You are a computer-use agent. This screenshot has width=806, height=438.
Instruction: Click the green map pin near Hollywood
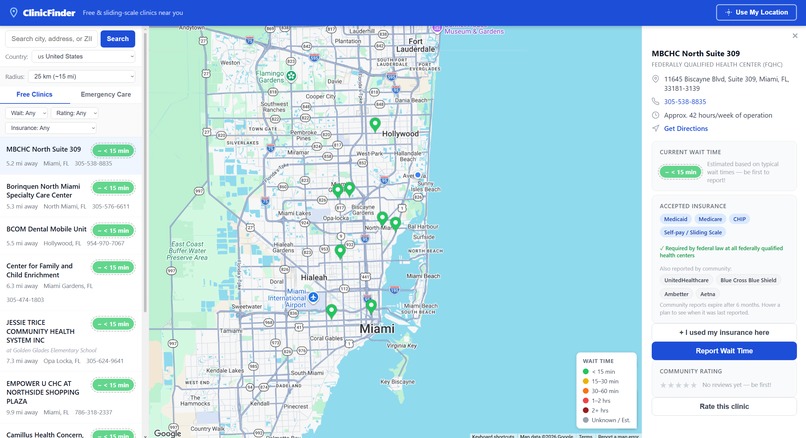point(375,124)
